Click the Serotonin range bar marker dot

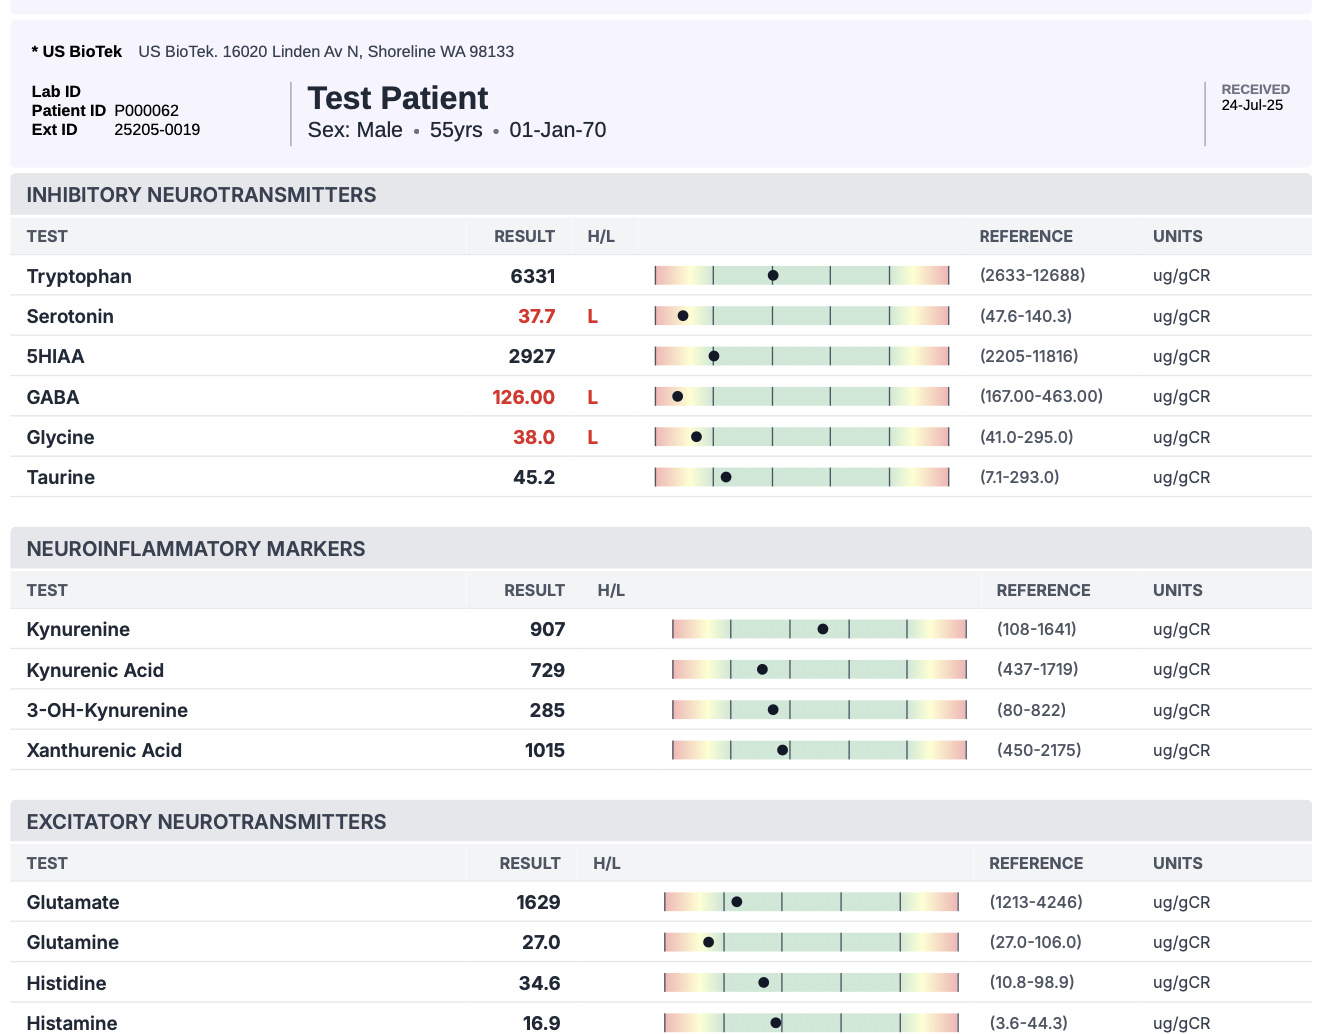tap(683, 316)
